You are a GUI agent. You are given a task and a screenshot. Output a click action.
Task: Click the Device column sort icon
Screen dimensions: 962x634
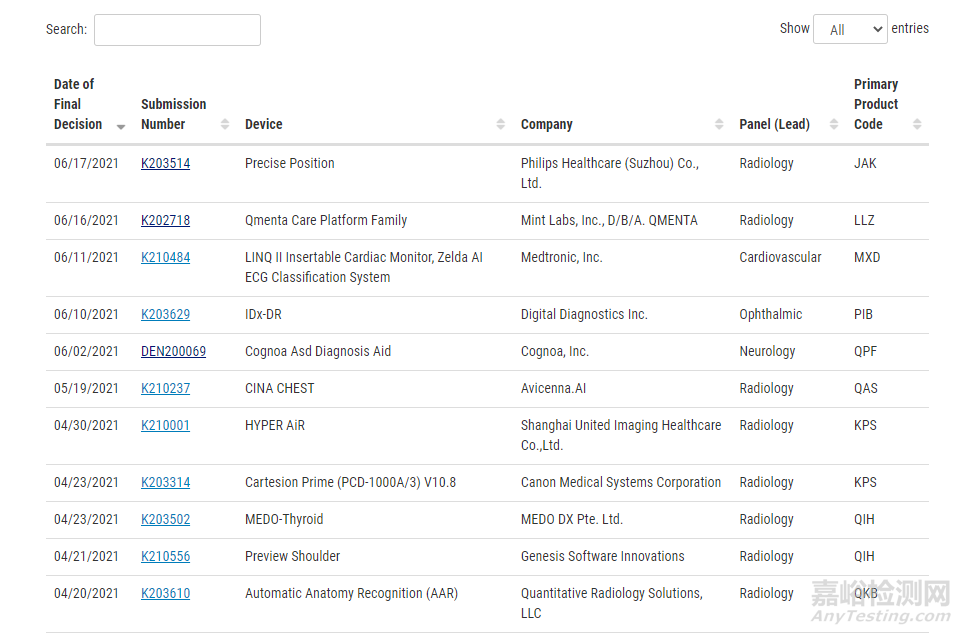501,125
